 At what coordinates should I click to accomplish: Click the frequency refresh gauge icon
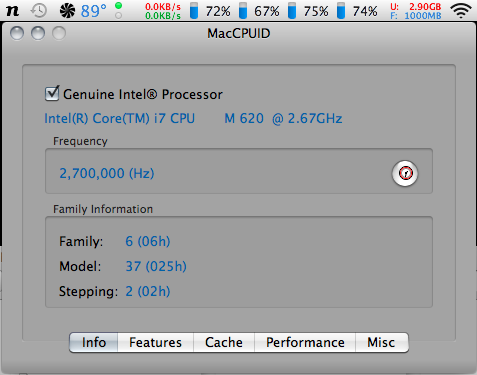pos(405,173)
